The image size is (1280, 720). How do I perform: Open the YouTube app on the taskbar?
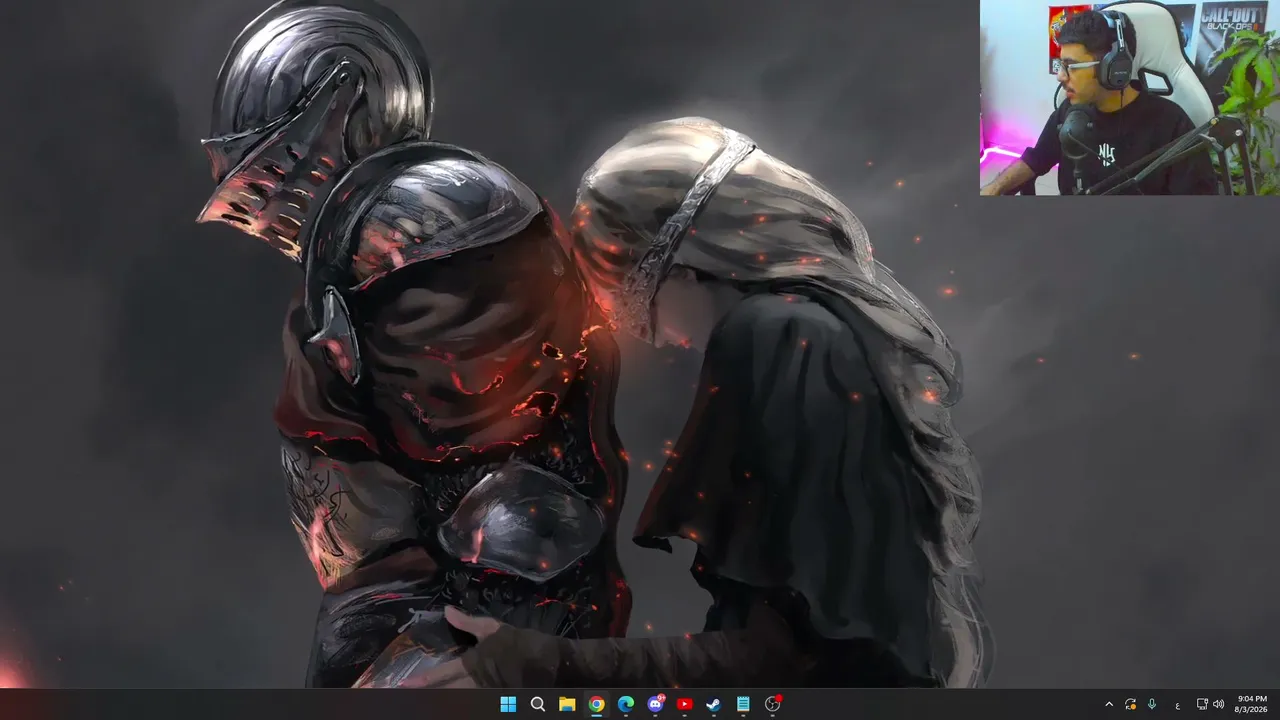684,704
